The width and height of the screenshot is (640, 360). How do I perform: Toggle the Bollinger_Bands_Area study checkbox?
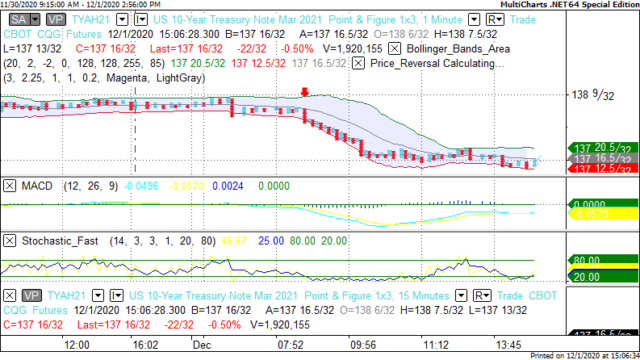click(394, 49)
